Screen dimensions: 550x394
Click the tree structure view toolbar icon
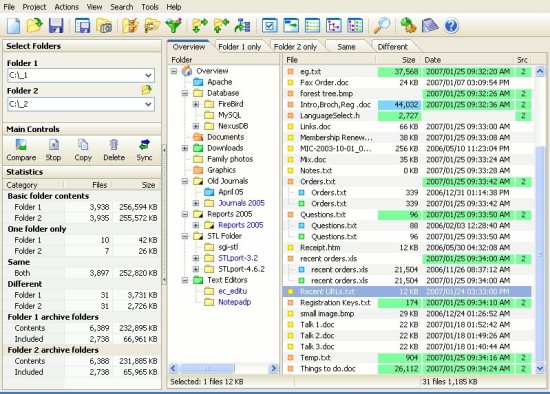coord(333,26)
